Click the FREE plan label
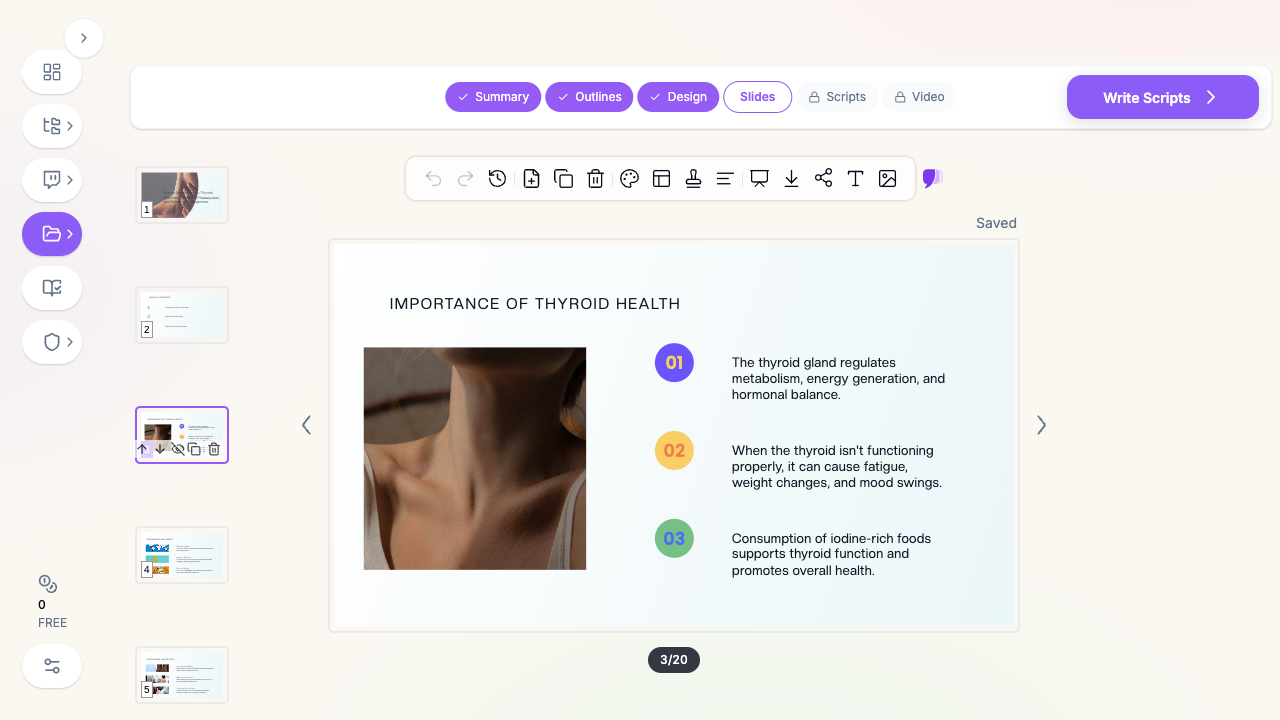The width and height of the screenshot is (1280, 720). [x=52, y=622]
